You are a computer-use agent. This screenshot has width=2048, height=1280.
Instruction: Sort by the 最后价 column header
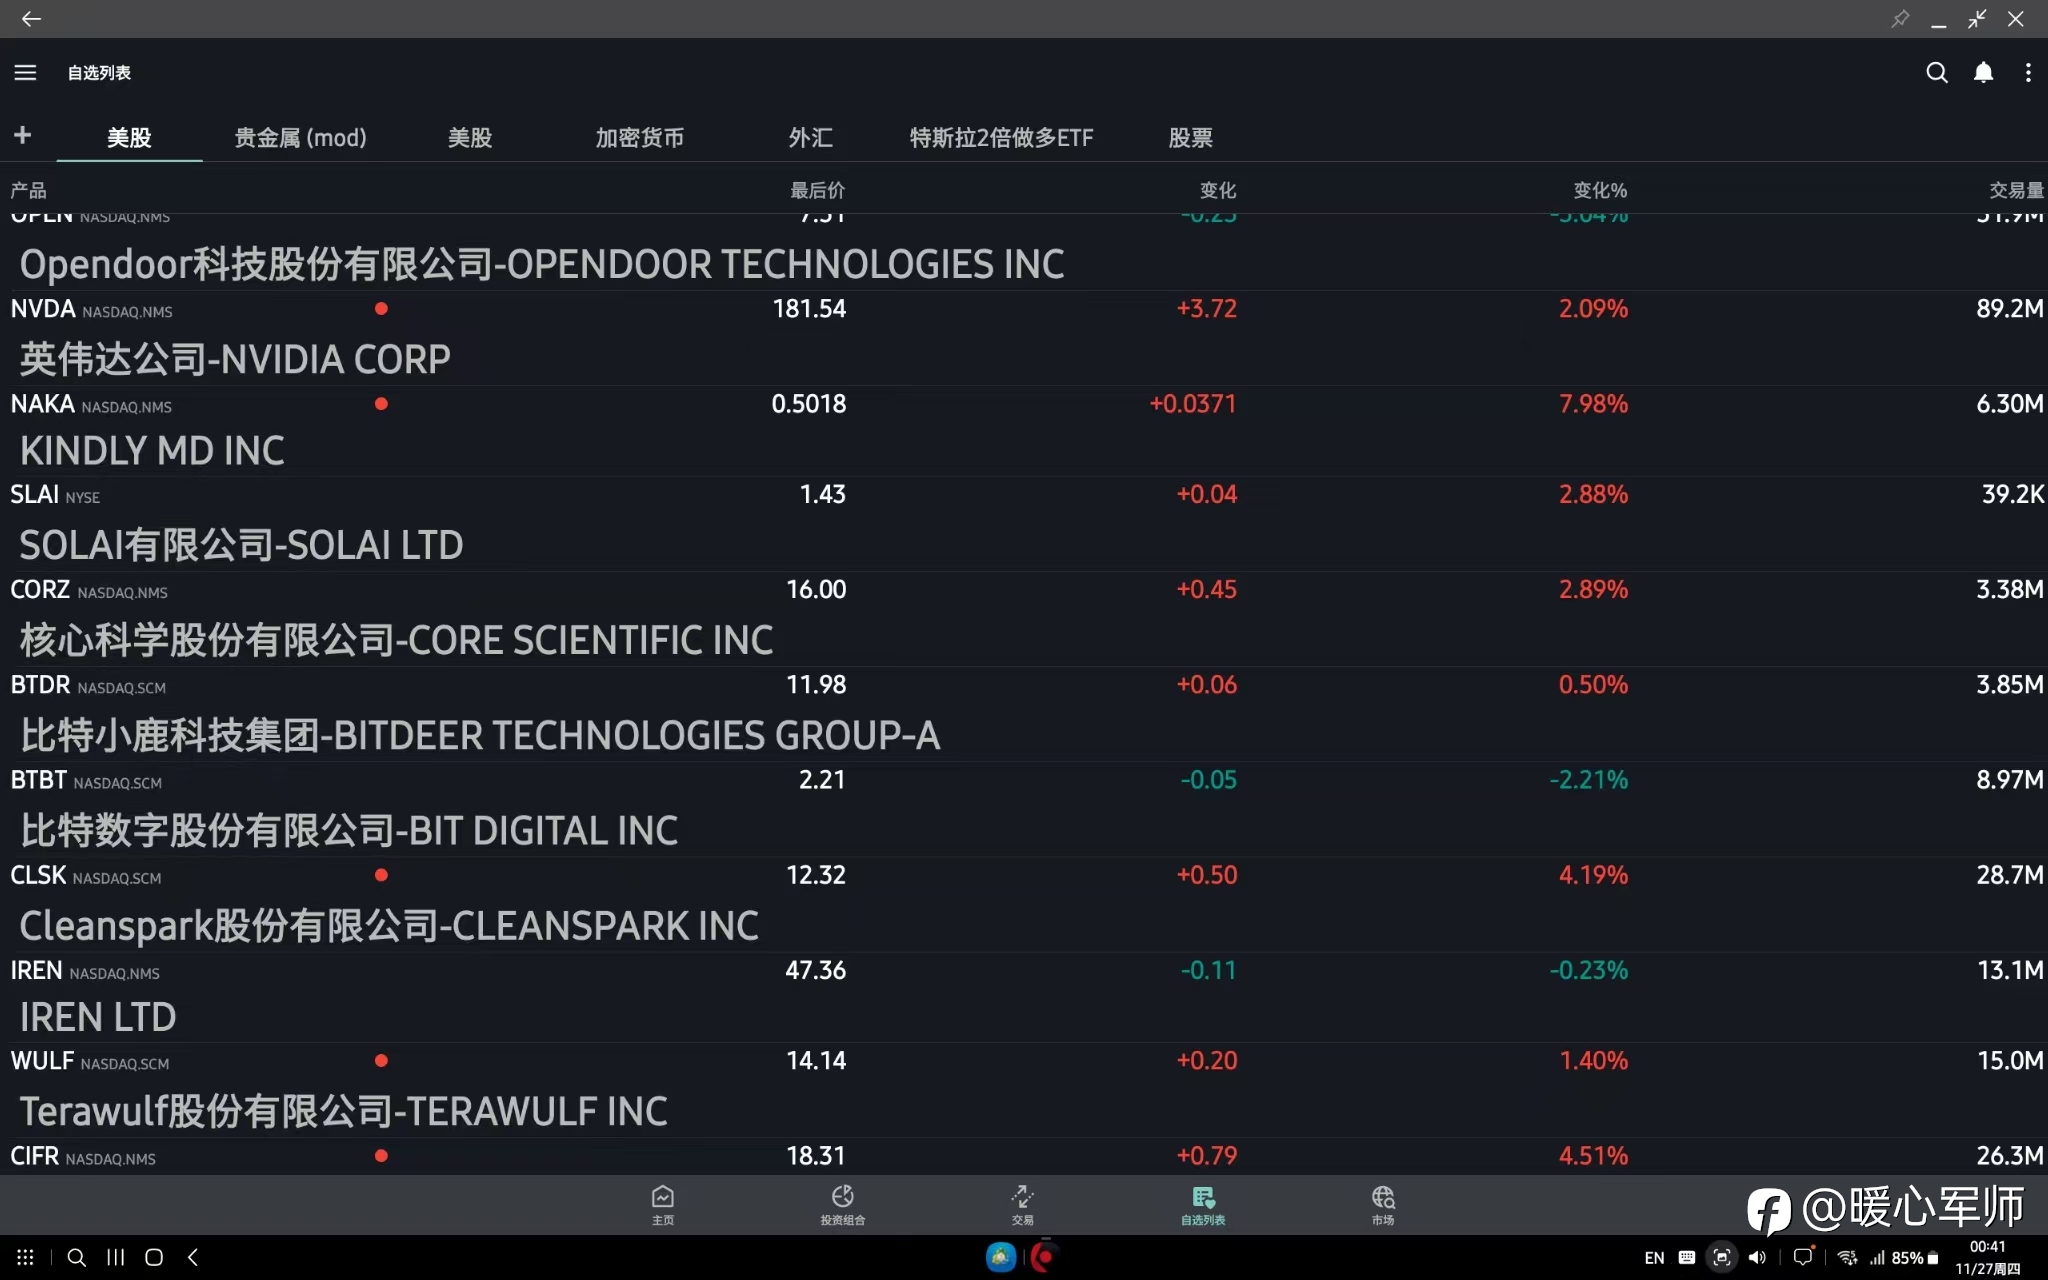tap(817, 190)
